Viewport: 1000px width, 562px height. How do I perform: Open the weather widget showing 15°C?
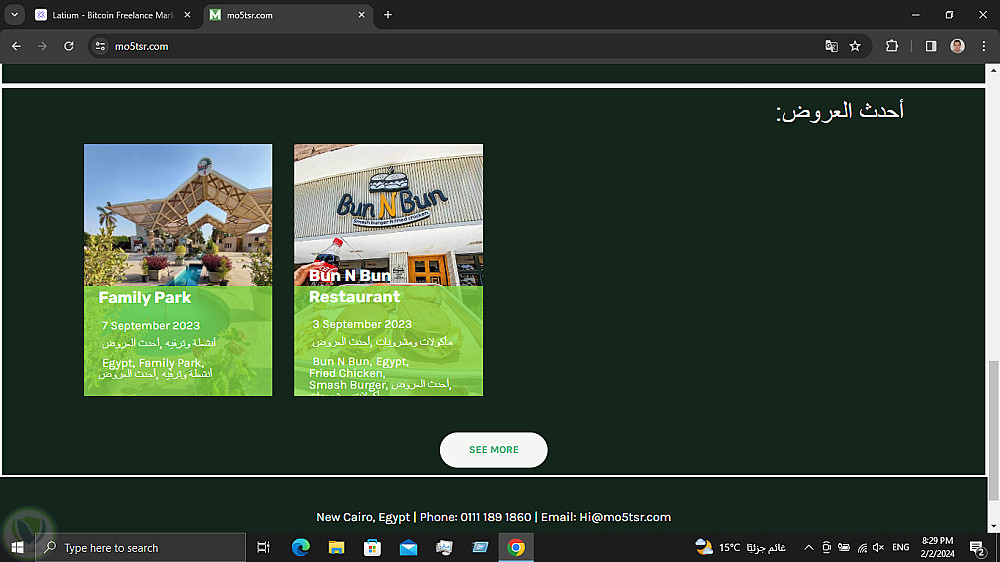(x=741, y=547)
